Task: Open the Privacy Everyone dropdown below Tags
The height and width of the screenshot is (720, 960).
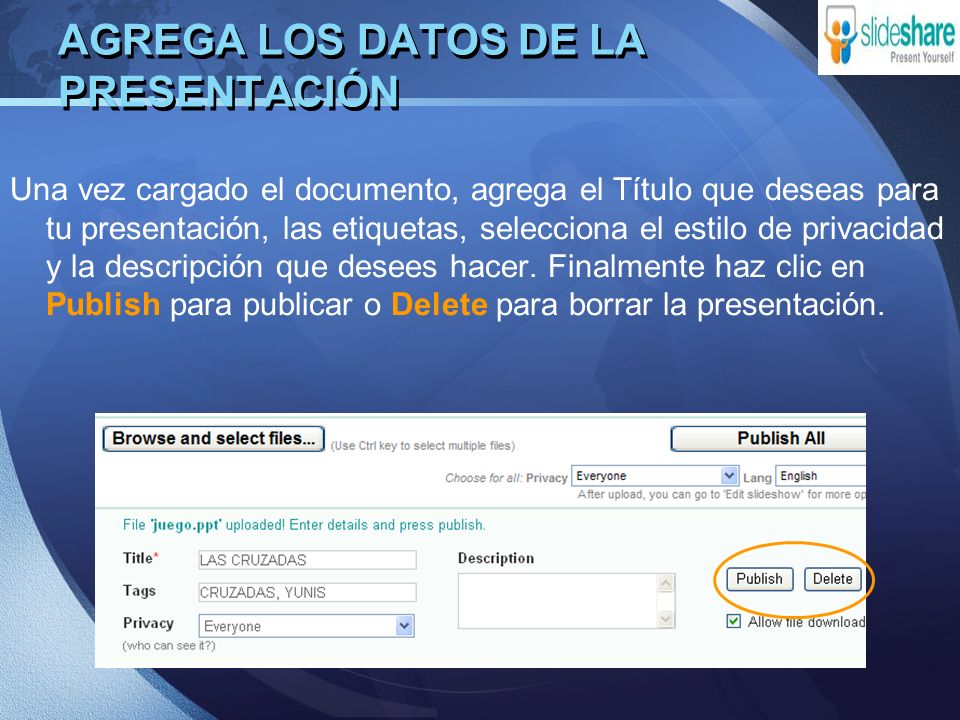Action: [x=306, y=626]
